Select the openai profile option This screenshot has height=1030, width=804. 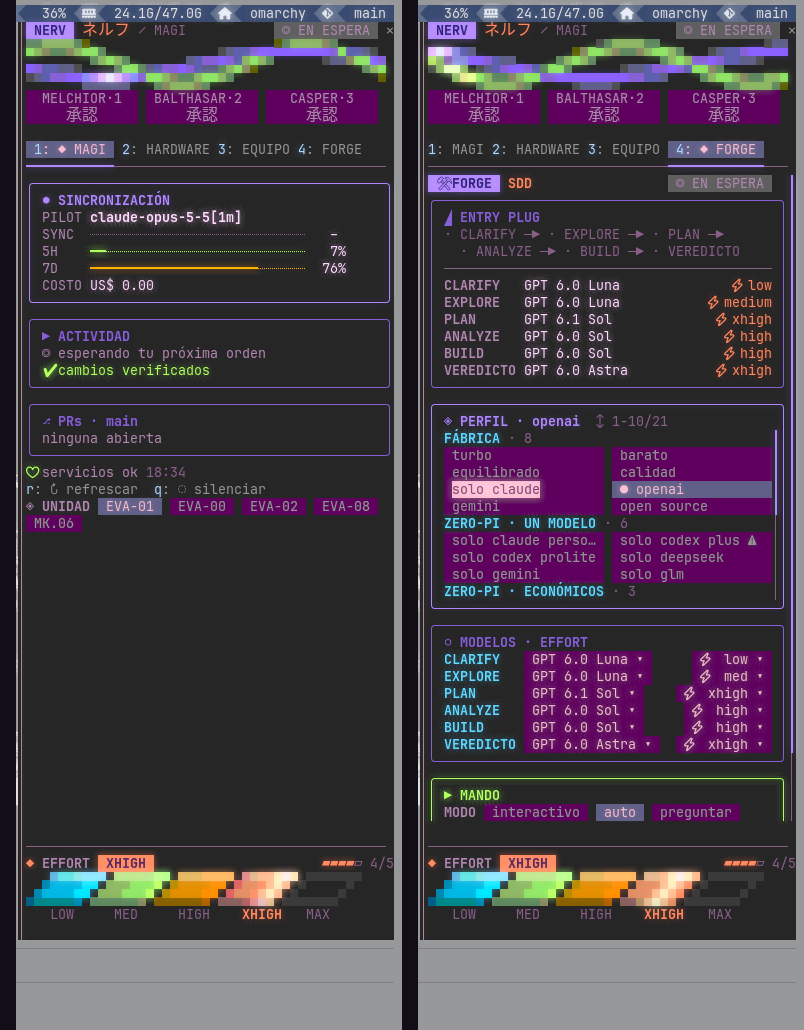[x=692, y=489]
